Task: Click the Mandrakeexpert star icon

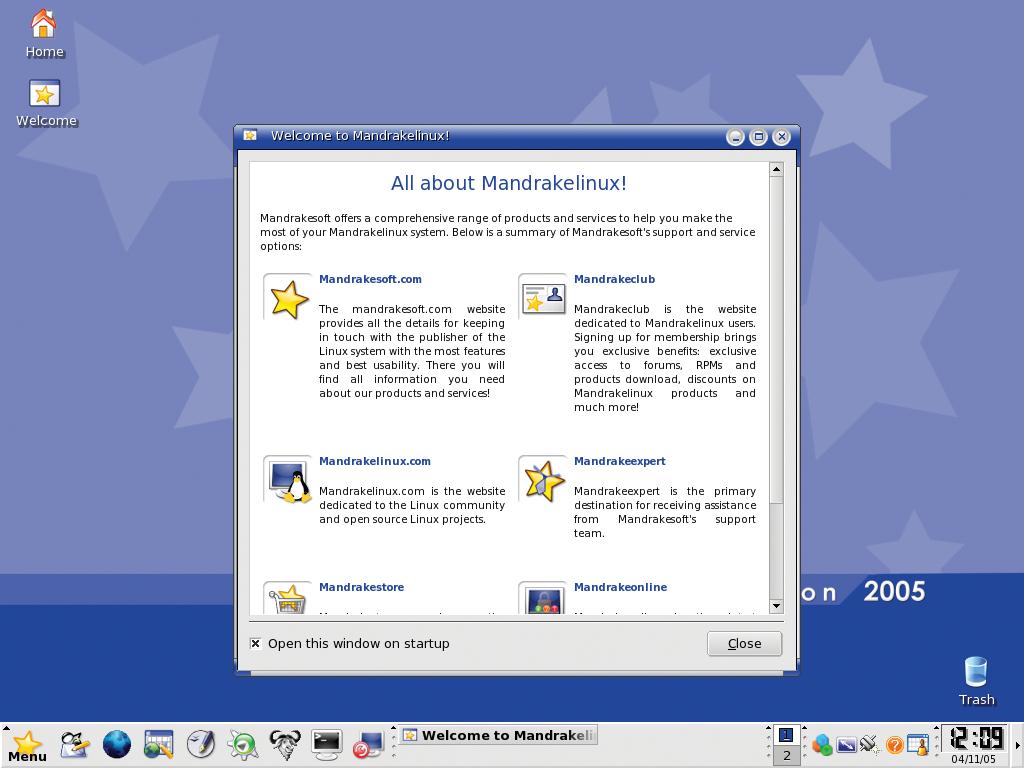Action: (x=543, y=480)
